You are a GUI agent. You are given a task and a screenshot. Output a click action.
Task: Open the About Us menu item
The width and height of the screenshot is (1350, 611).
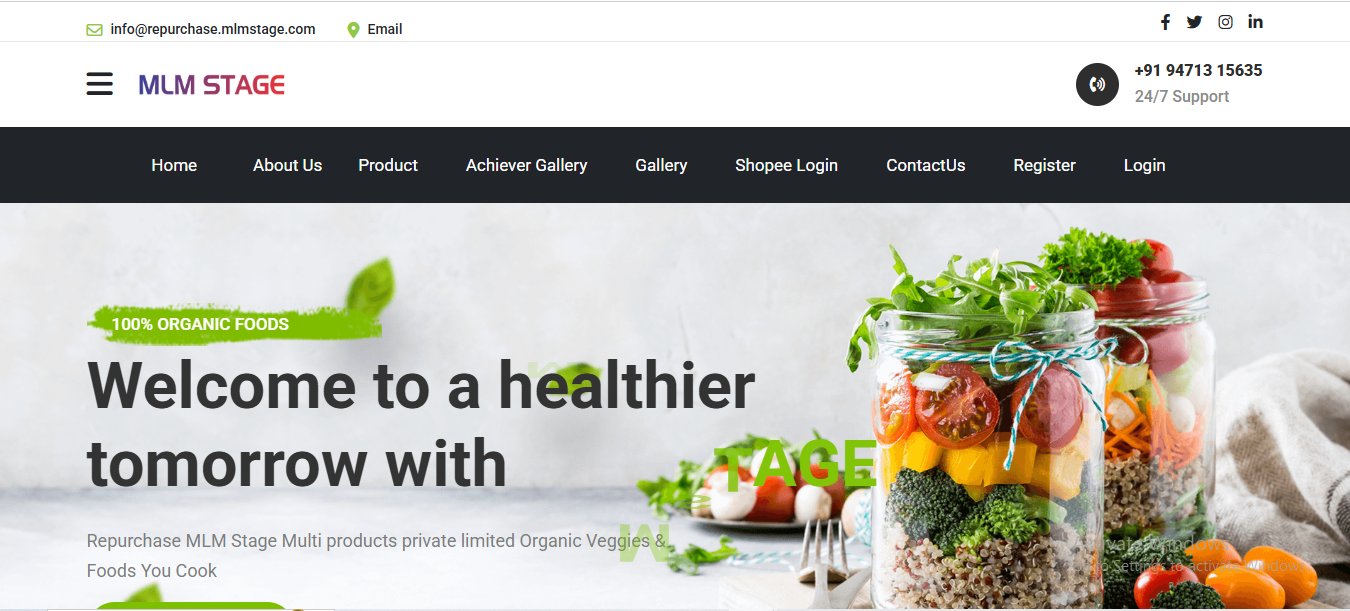point(287,165)
